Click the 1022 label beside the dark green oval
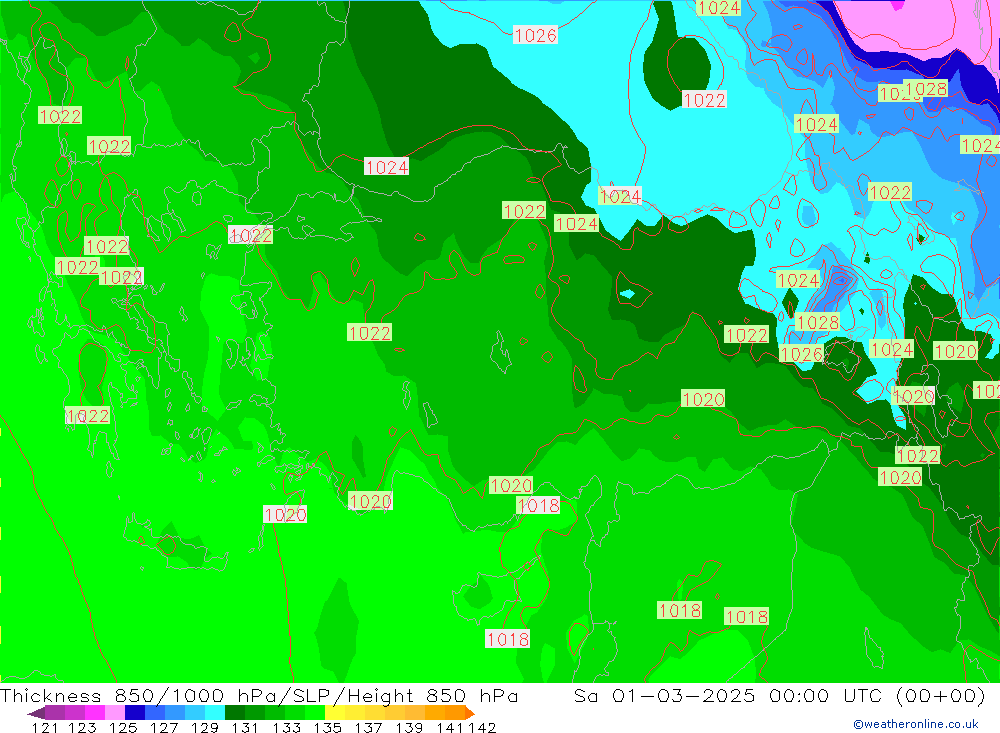The width and height of the screenshot is (1000, 733). point(704,100)
